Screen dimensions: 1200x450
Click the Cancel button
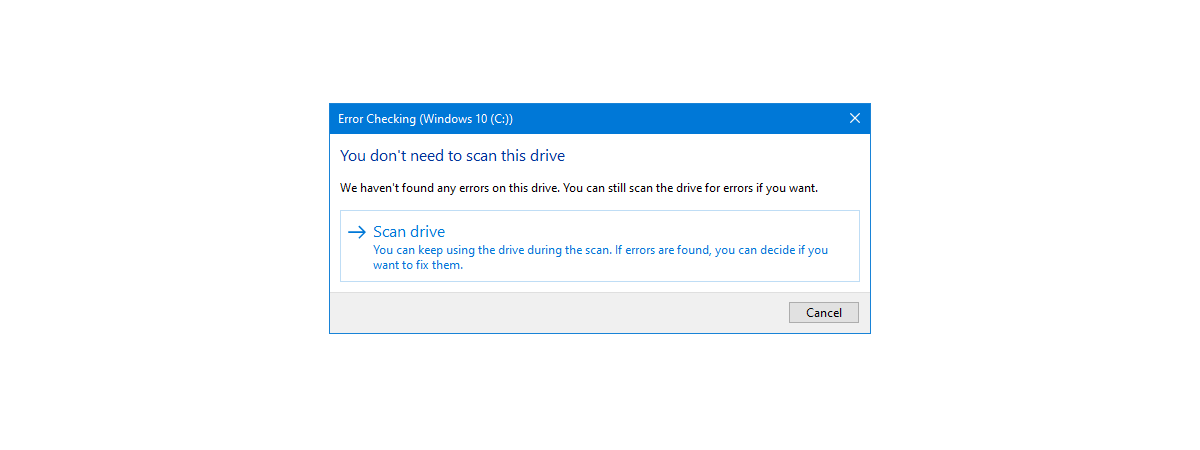[x=823, y=312]
